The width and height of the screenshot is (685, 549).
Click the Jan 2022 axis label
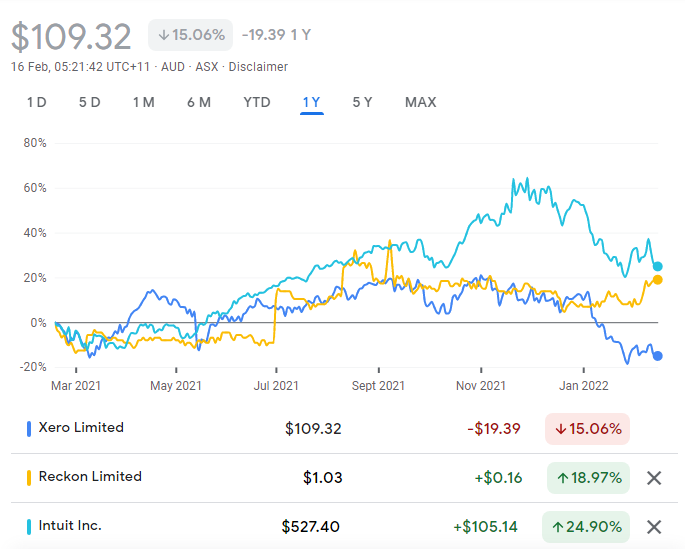click(584, 386)
